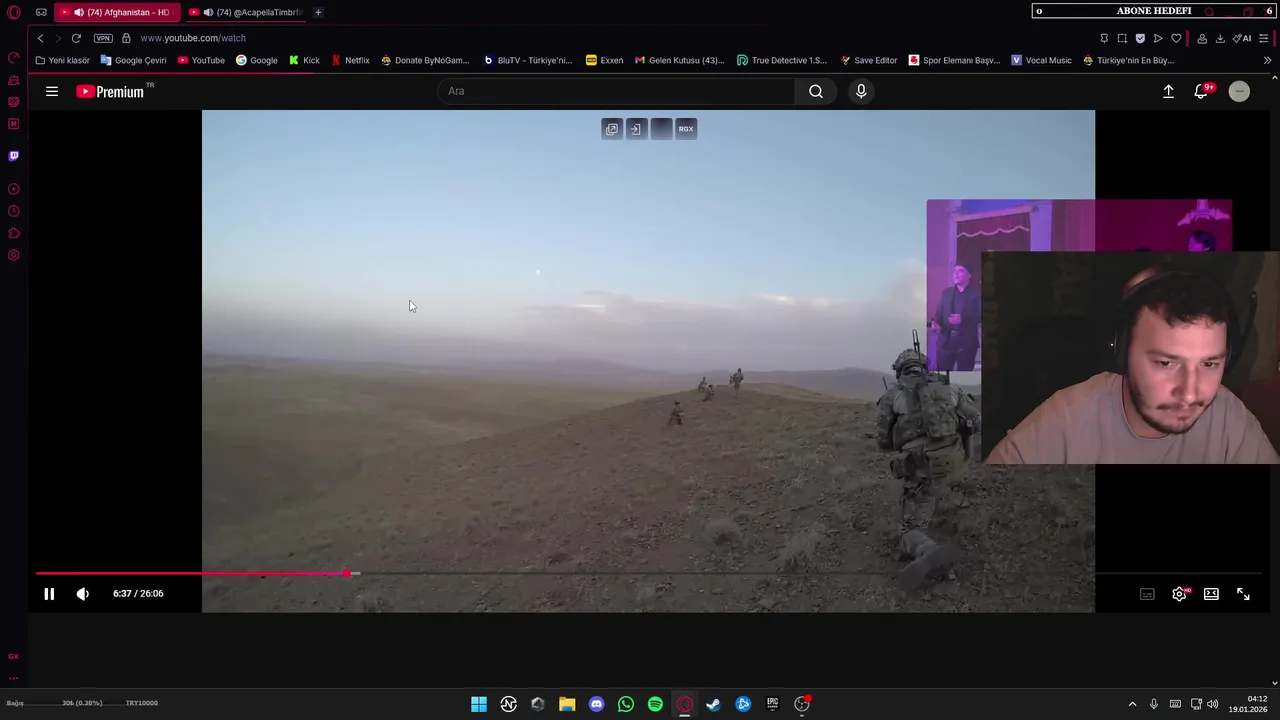
Task: Start voice search with the microphone
Action: coord(861,91)
